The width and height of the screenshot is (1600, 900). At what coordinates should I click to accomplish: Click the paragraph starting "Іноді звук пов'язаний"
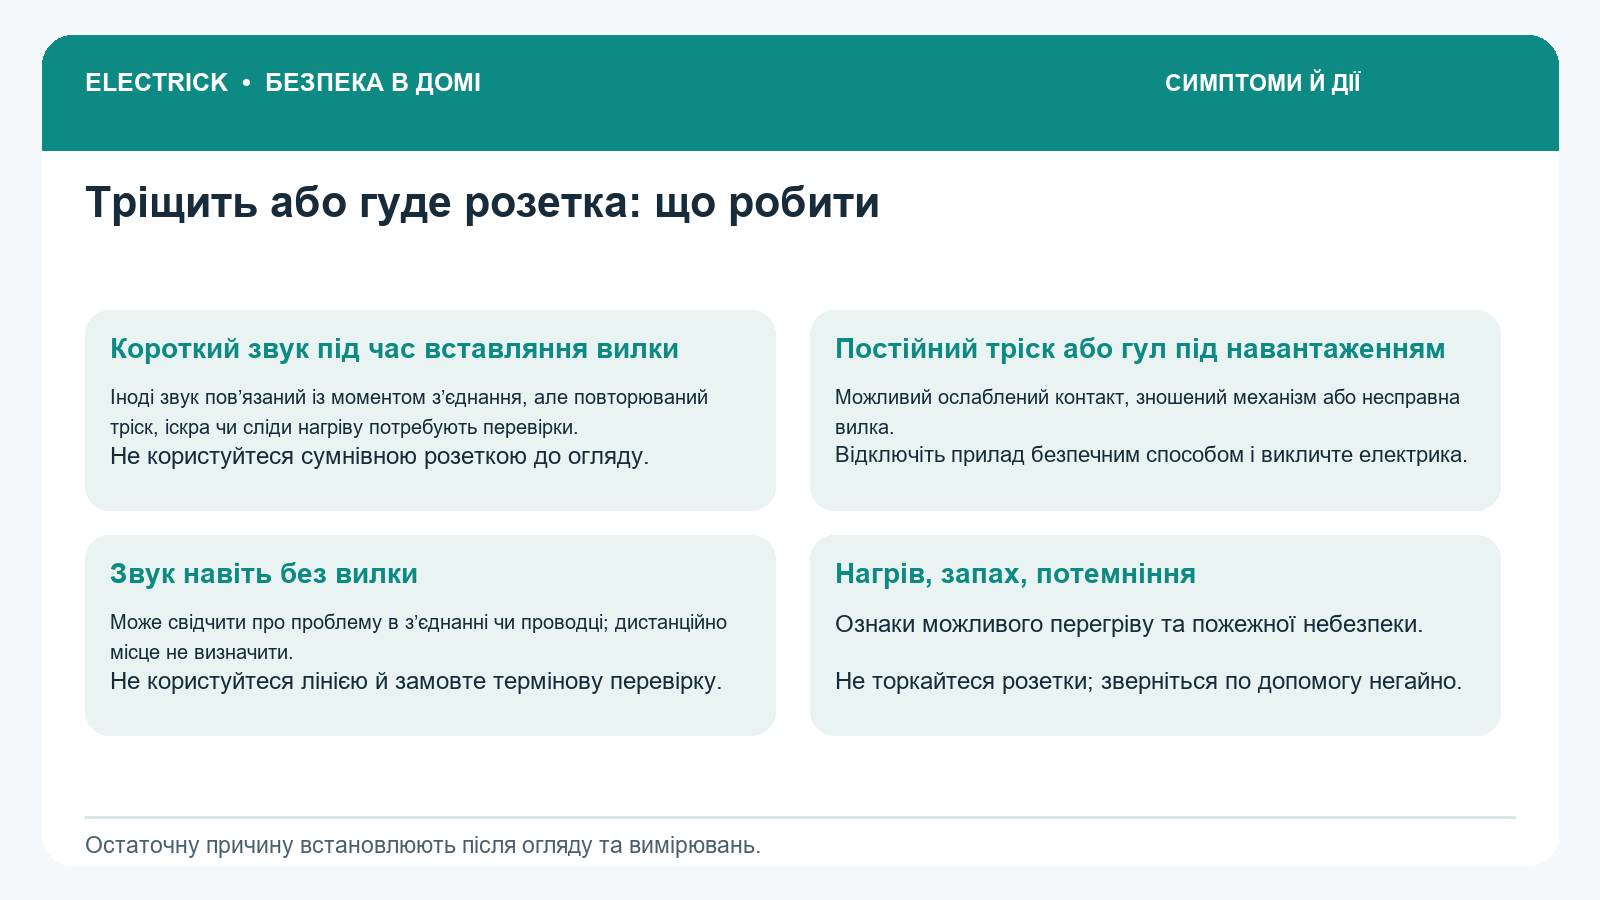409,412
